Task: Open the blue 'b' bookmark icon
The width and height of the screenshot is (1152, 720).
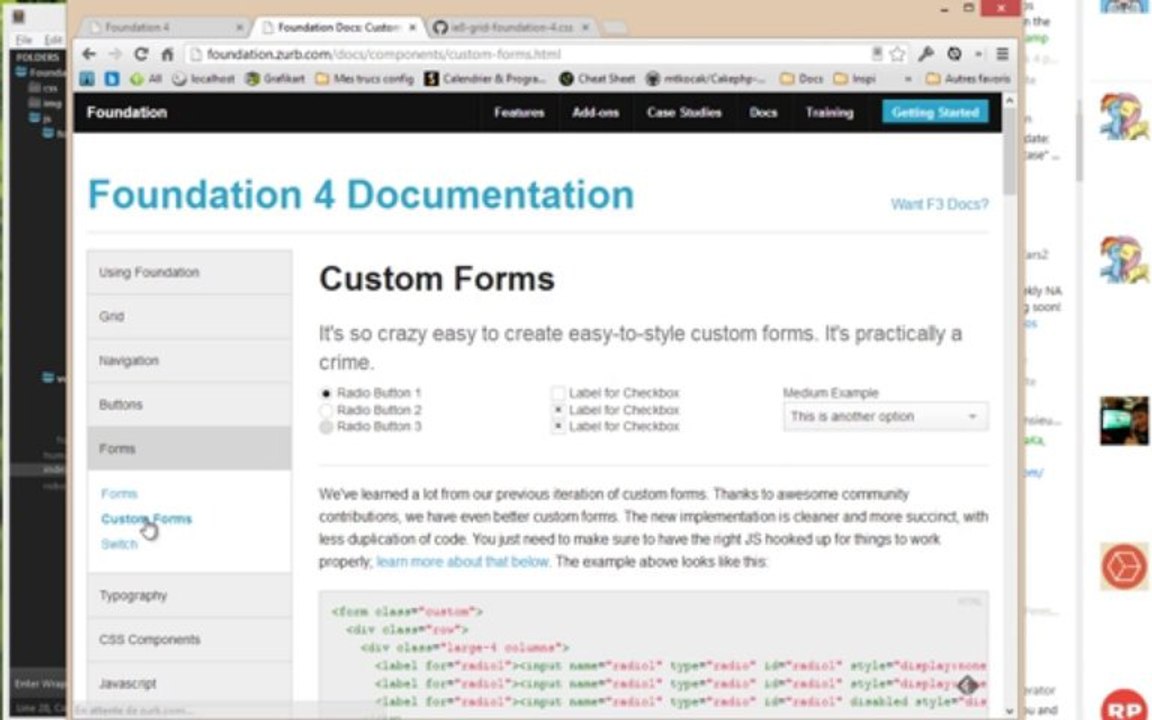Action: (112, 79)
